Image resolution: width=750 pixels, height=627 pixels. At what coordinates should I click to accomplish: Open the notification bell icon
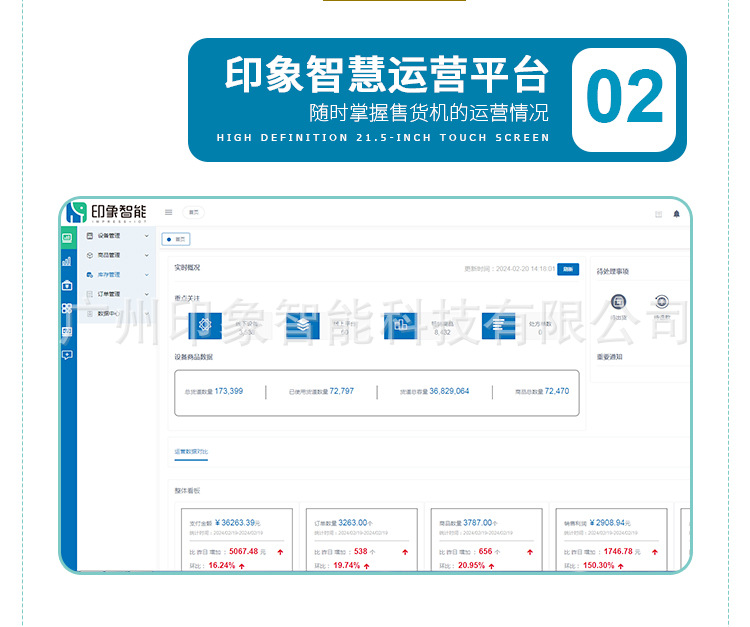click(676, 214)
